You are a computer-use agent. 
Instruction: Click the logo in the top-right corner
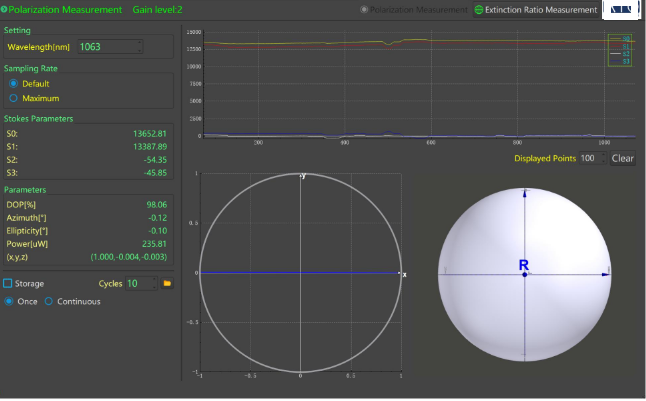(619, 10)
